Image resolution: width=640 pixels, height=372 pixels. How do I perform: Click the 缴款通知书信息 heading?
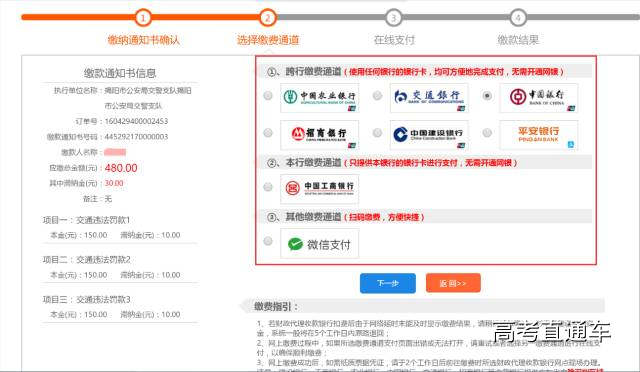pyautogui.click(x=120, y=74)
